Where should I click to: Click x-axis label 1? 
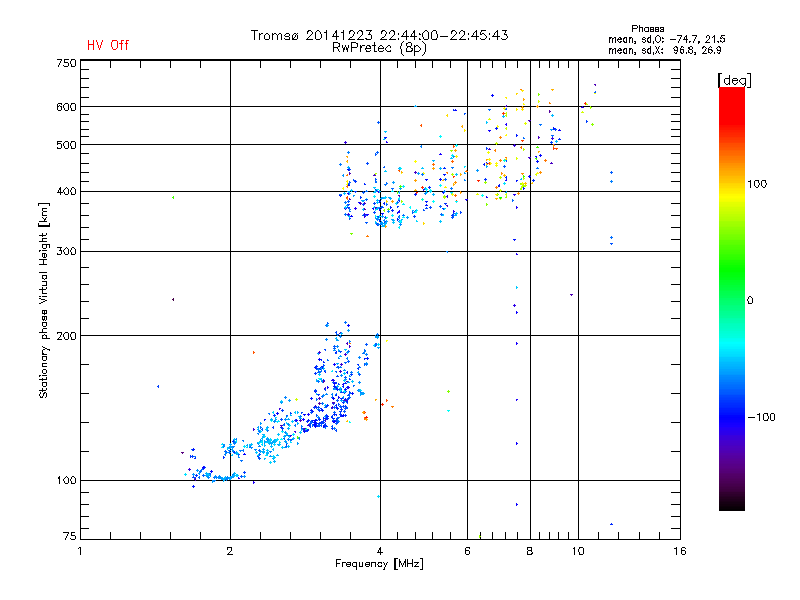80,551
